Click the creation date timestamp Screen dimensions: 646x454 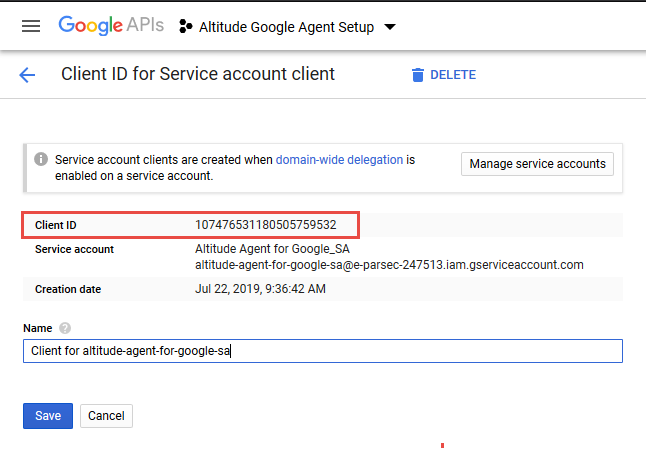click(260, 289)
